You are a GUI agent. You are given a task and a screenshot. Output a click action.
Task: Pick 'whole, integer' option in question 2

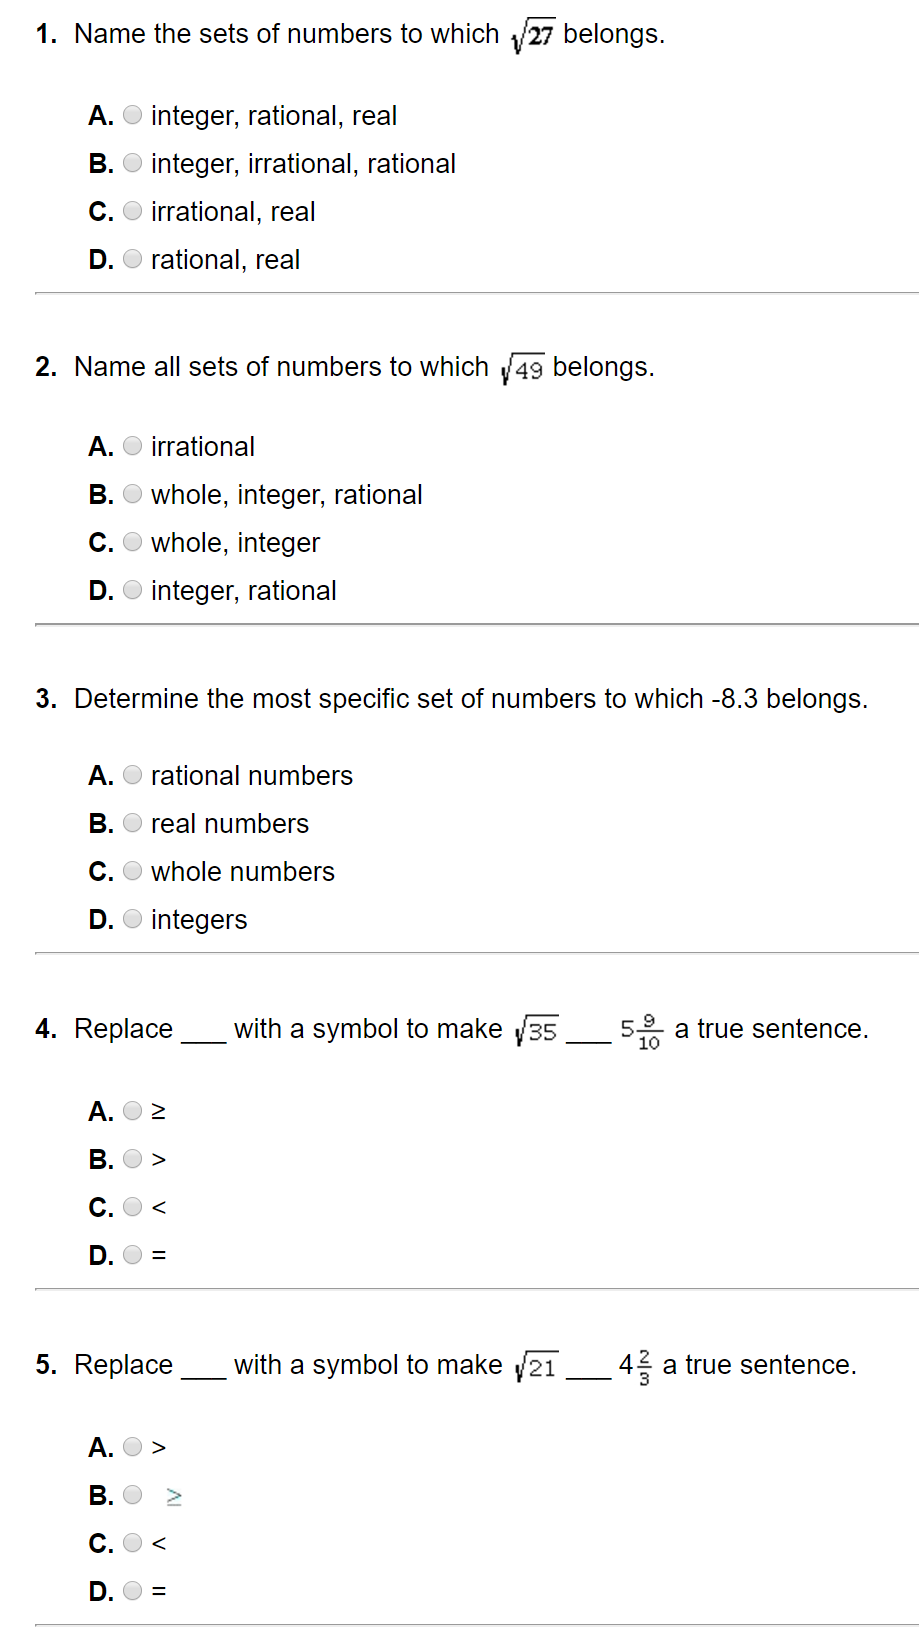click(x=133, y=542)
